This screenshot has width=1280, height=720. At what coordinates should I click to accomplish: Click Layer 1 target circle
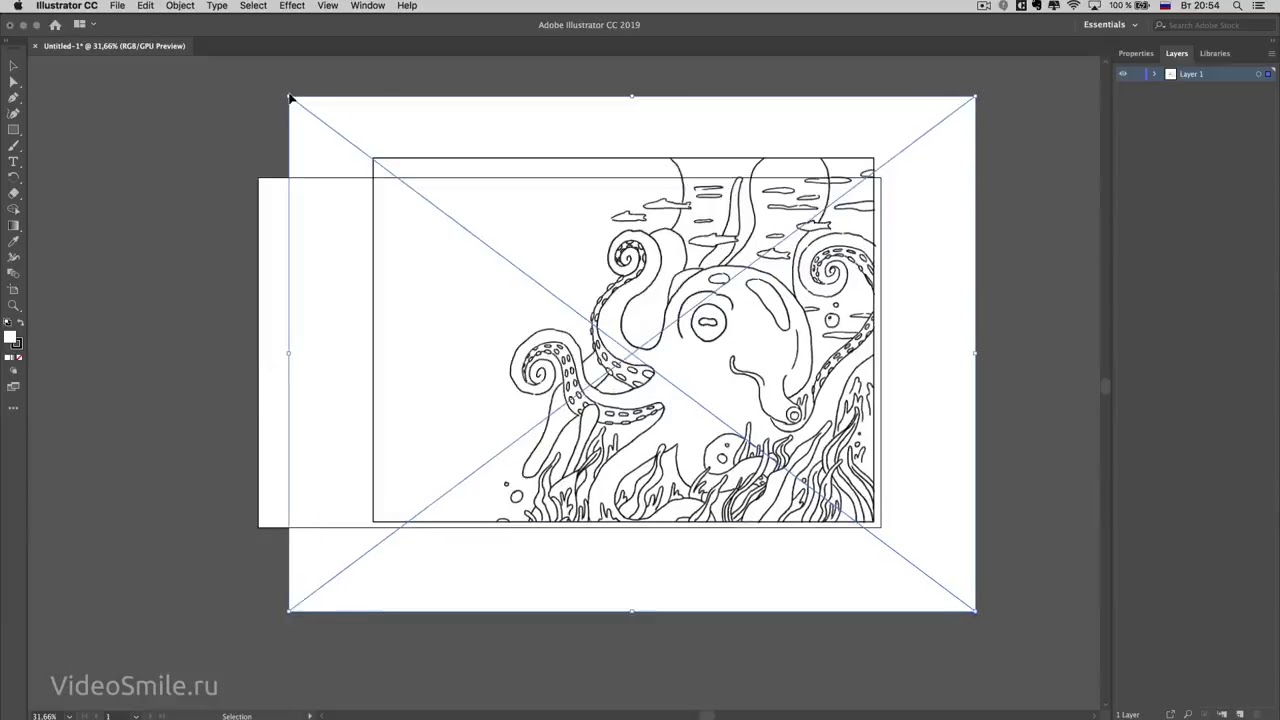[x=1258, y=74]
